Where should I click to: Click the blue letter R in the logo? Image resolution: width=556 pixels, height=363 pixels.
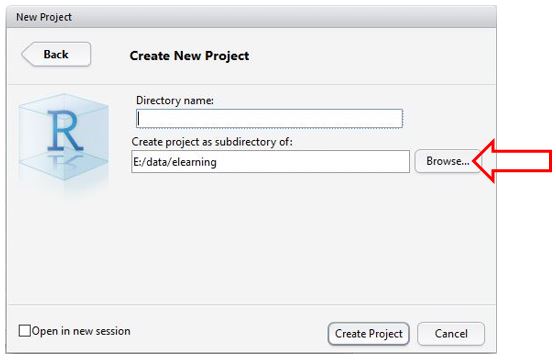[x=65, y=130]
